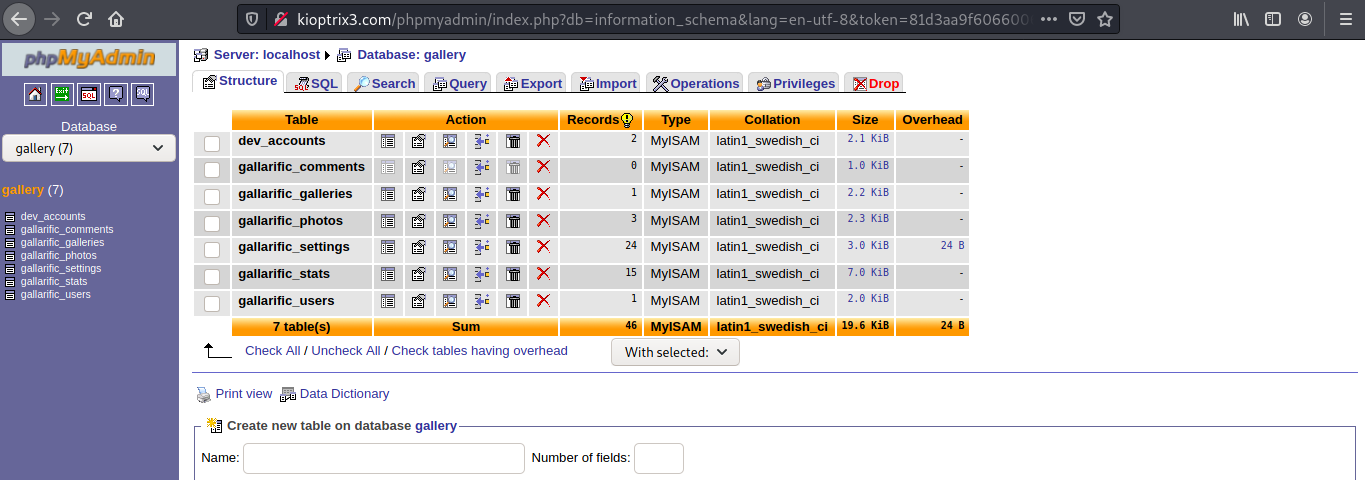Click the Search icon for gallarific_galleries row
This screenshot has height=480, width=1365.
click(x=450, y=194)
